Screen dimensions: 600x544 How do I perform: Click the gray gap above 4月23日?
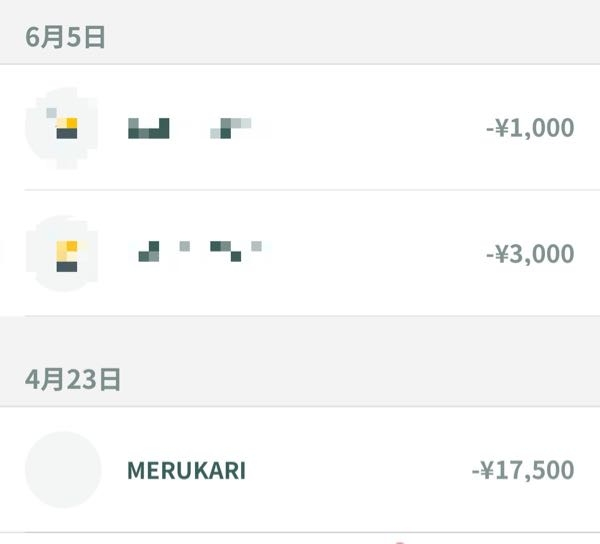pos(300,337)
